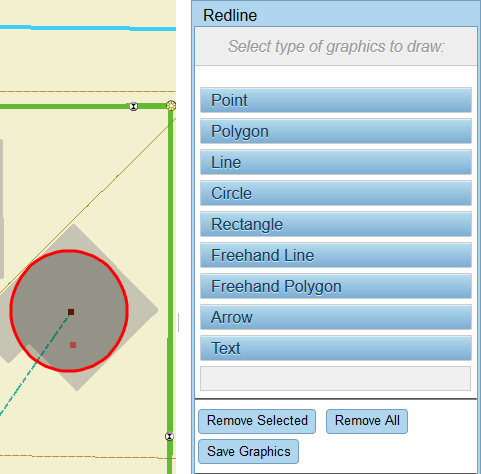Choose the Polygon drawing option
Screen dimensions: 481x474
click(336, 131)
